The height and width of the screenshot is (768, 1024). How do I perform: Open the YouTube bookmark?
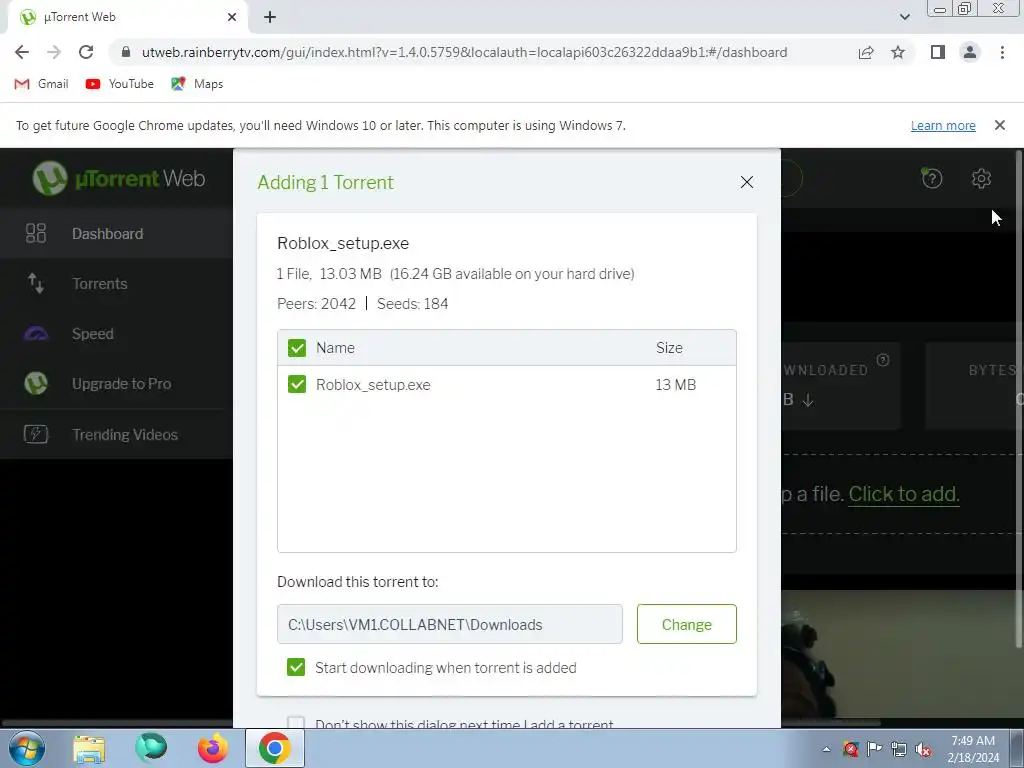point(120,84)
